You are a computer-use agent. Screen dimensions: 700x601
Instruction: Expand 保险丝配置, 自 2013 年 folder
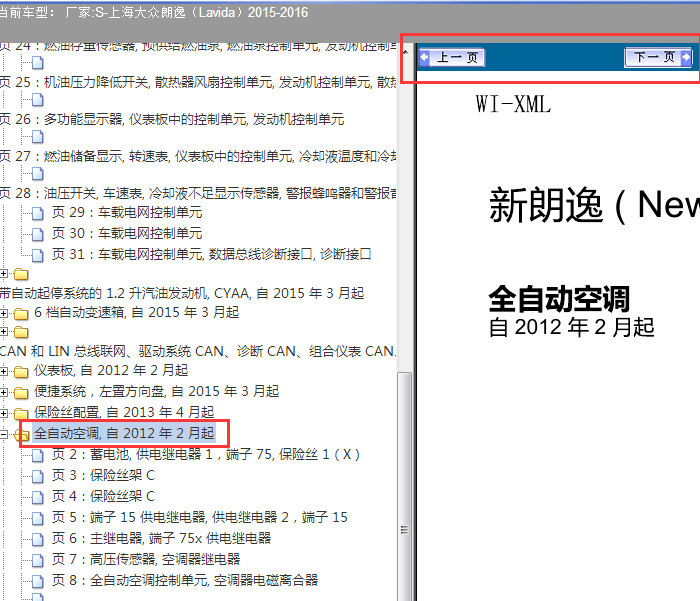coord(4,413)
